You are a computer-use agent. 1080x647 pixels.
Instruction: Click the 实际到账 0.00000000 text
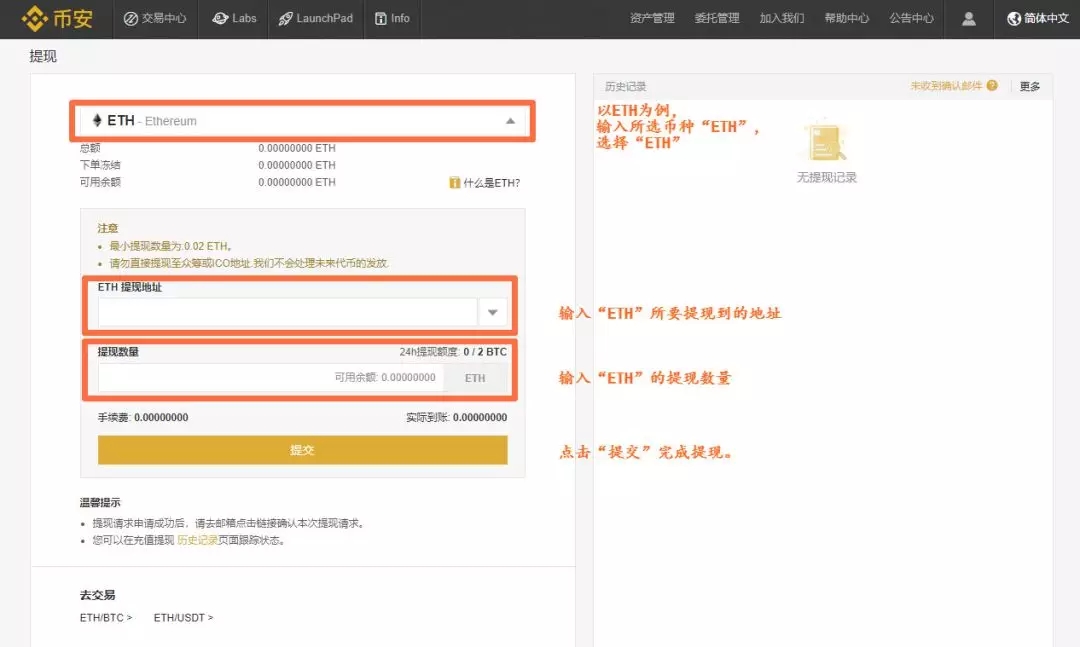(x=457, y=417)
